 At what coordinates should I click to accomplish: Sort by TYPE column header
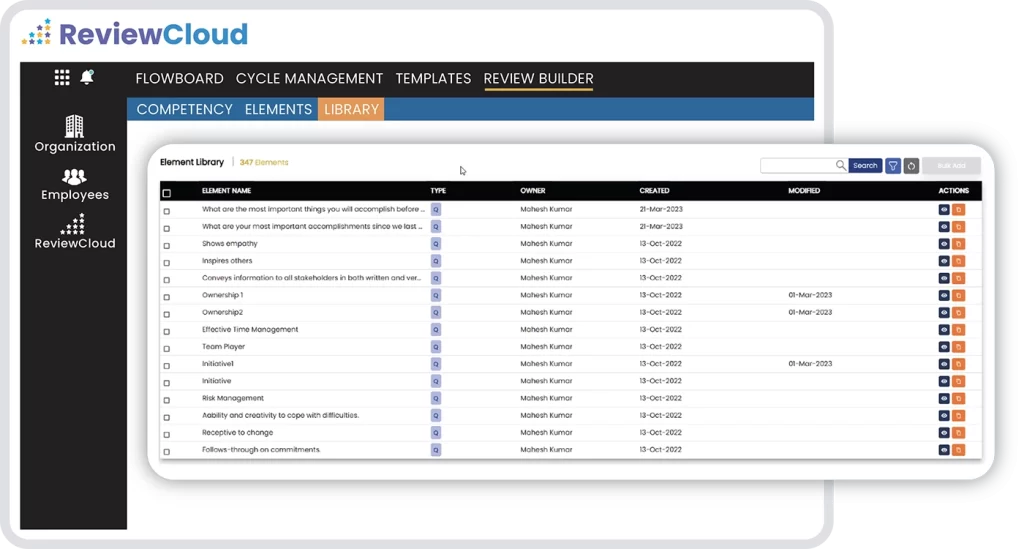pyautogui.click(x=438, y=191)
